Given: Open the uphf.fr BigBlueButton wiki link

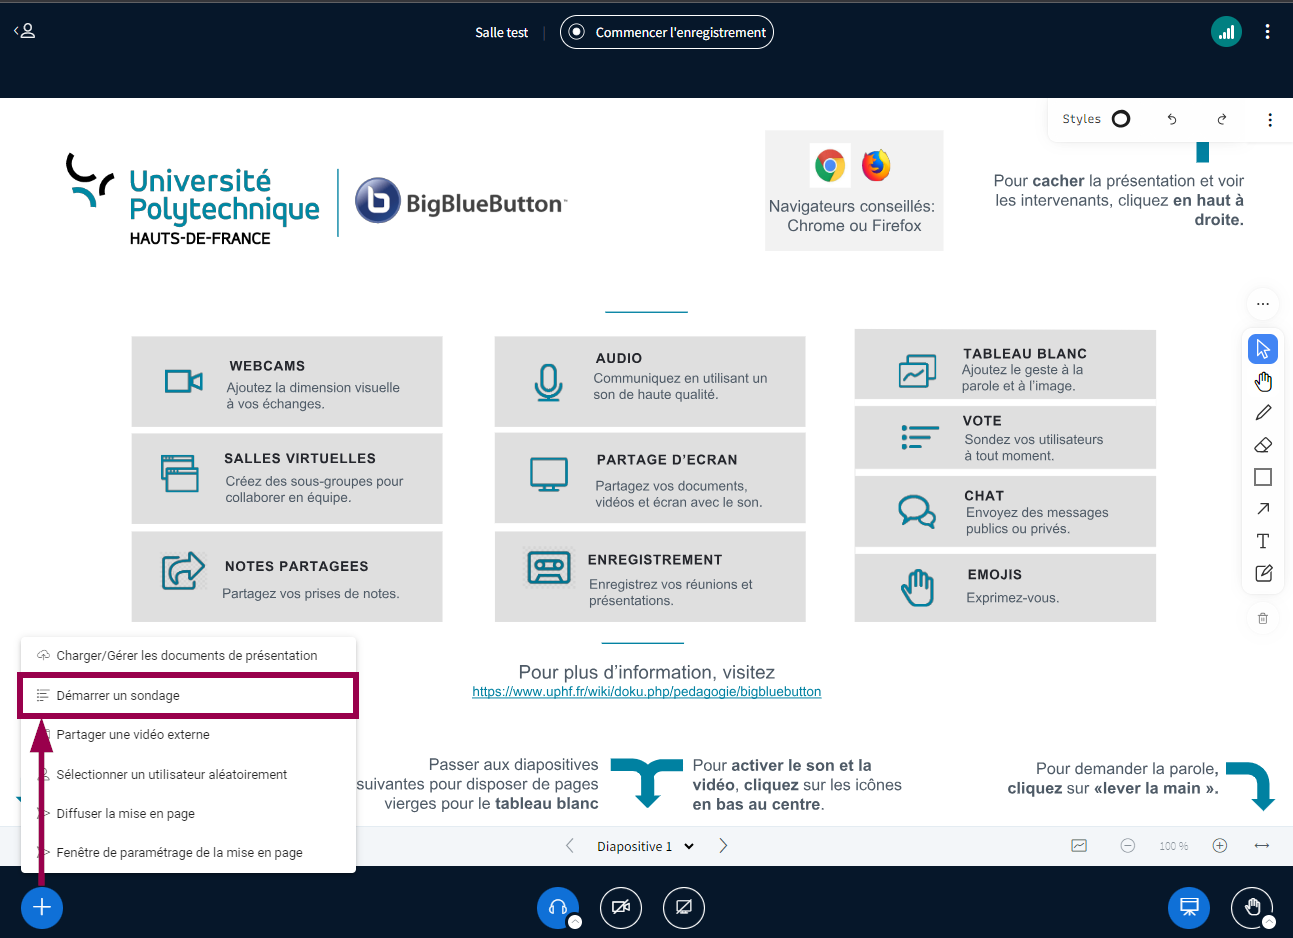Looking at the screenshot, I should tap(646, 692).
